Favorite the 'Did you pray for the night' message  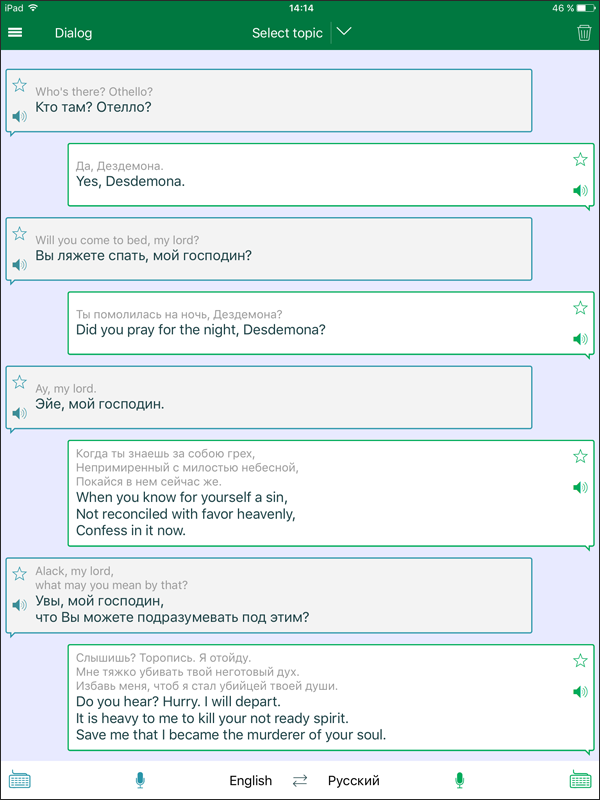tap(580, 308)
